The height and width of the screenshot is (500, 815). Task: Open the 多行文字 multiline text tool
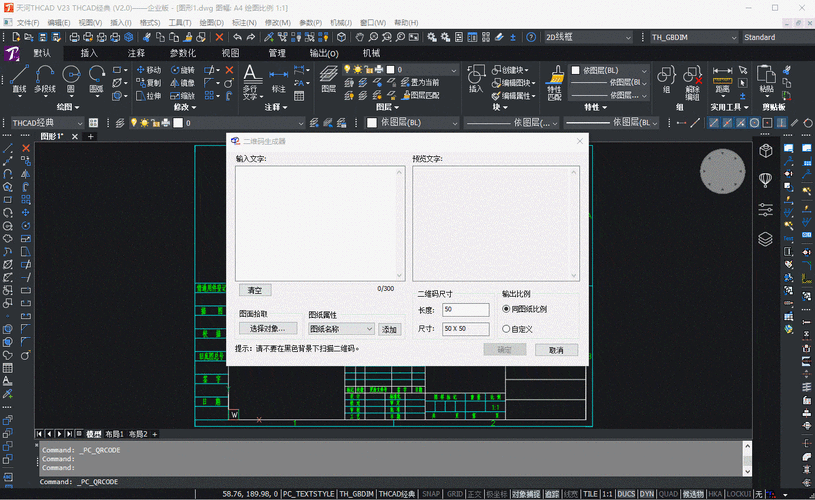tap(253, 82)
